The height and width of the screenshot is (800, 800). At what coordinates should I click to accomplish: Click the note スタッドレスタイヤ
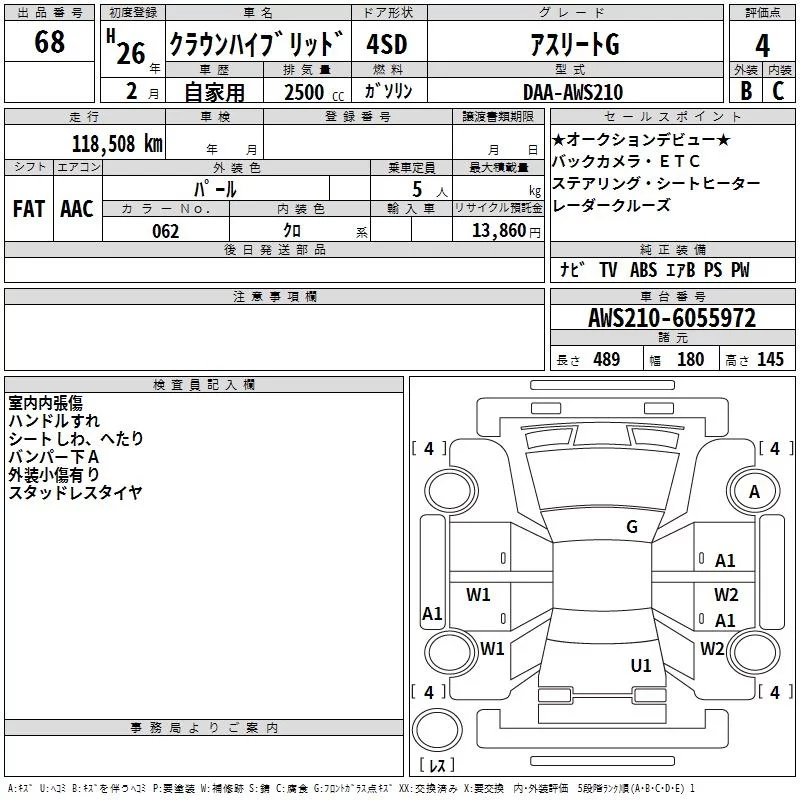pos(76,492)
